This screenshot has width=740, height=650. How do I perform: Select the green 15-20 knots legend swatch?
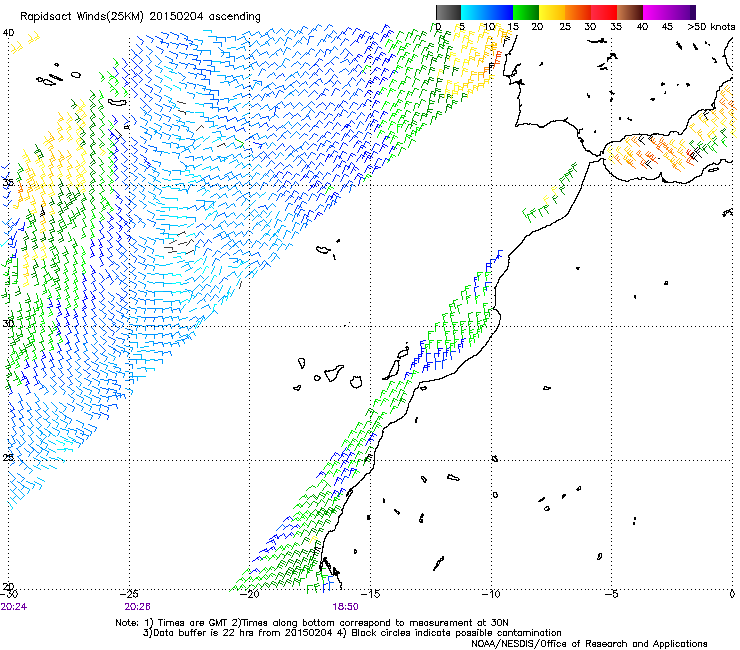pos(526,12)
